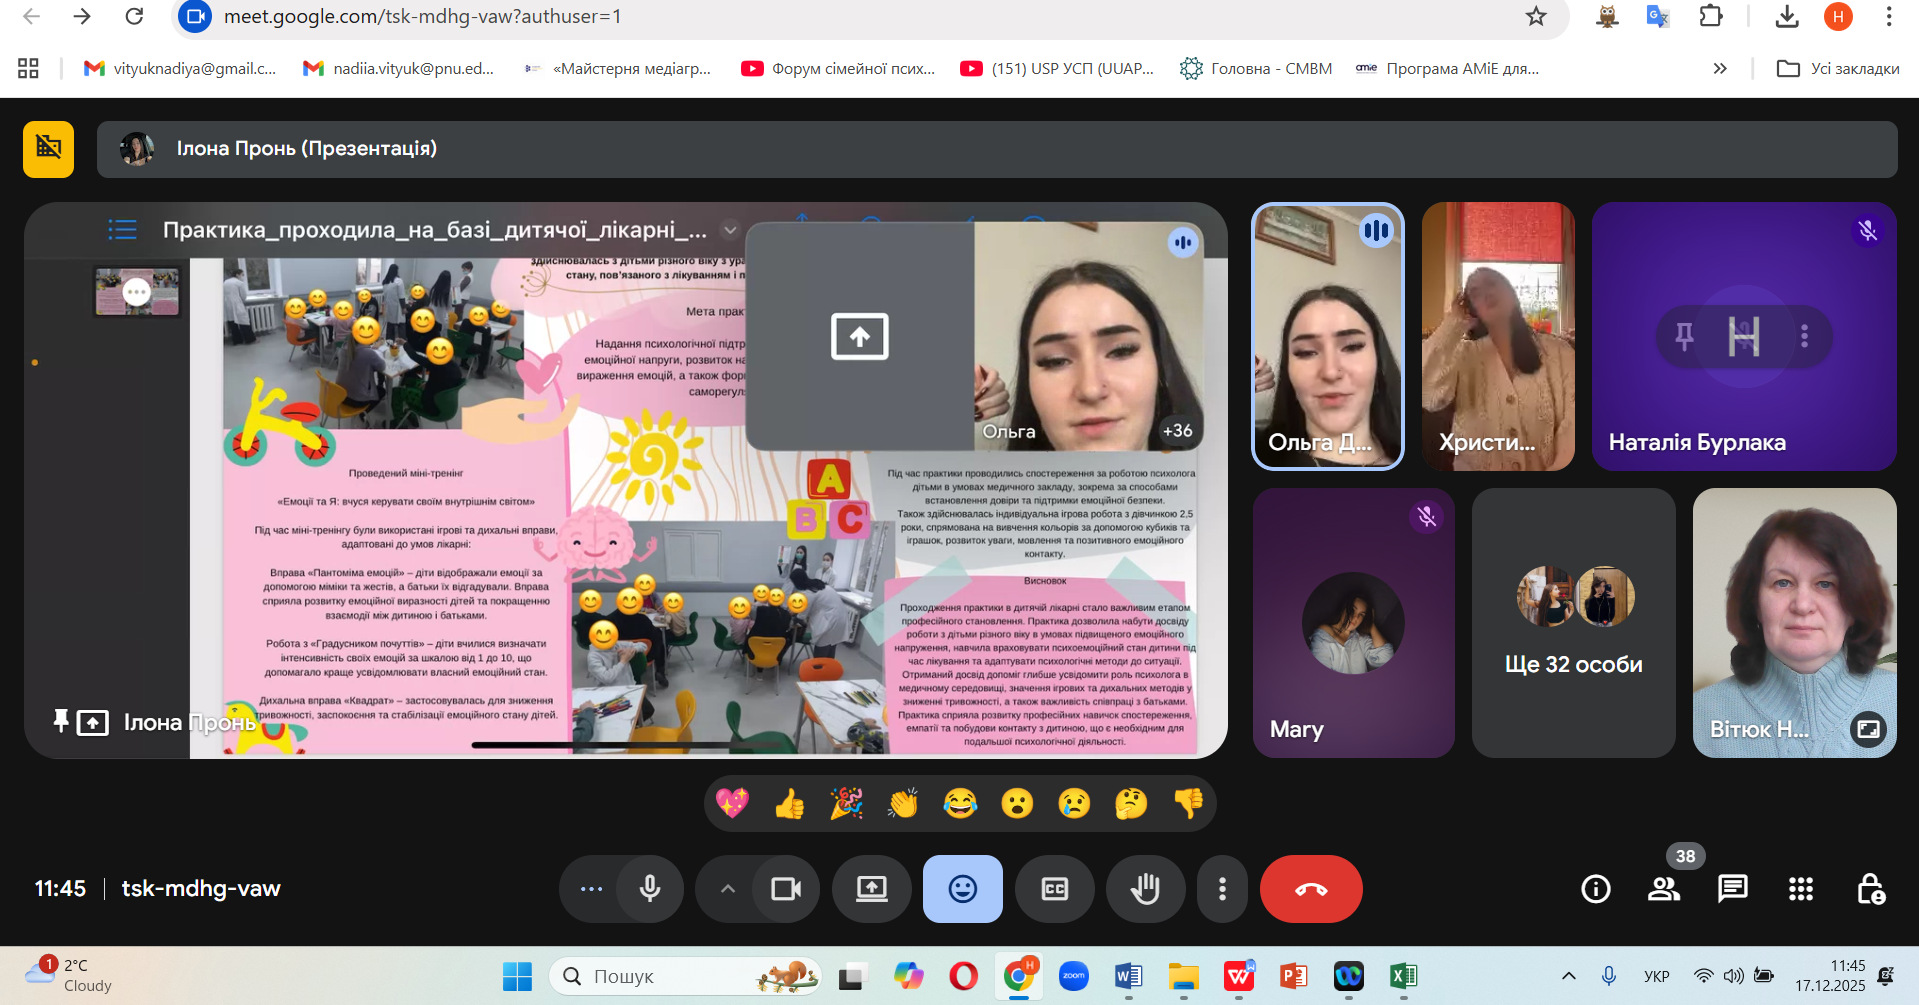Open Головна - СМВМ bookmark
The width and height of the screenshot is (1919, 1005).
pyautogui.click(x=1256, y=69)
